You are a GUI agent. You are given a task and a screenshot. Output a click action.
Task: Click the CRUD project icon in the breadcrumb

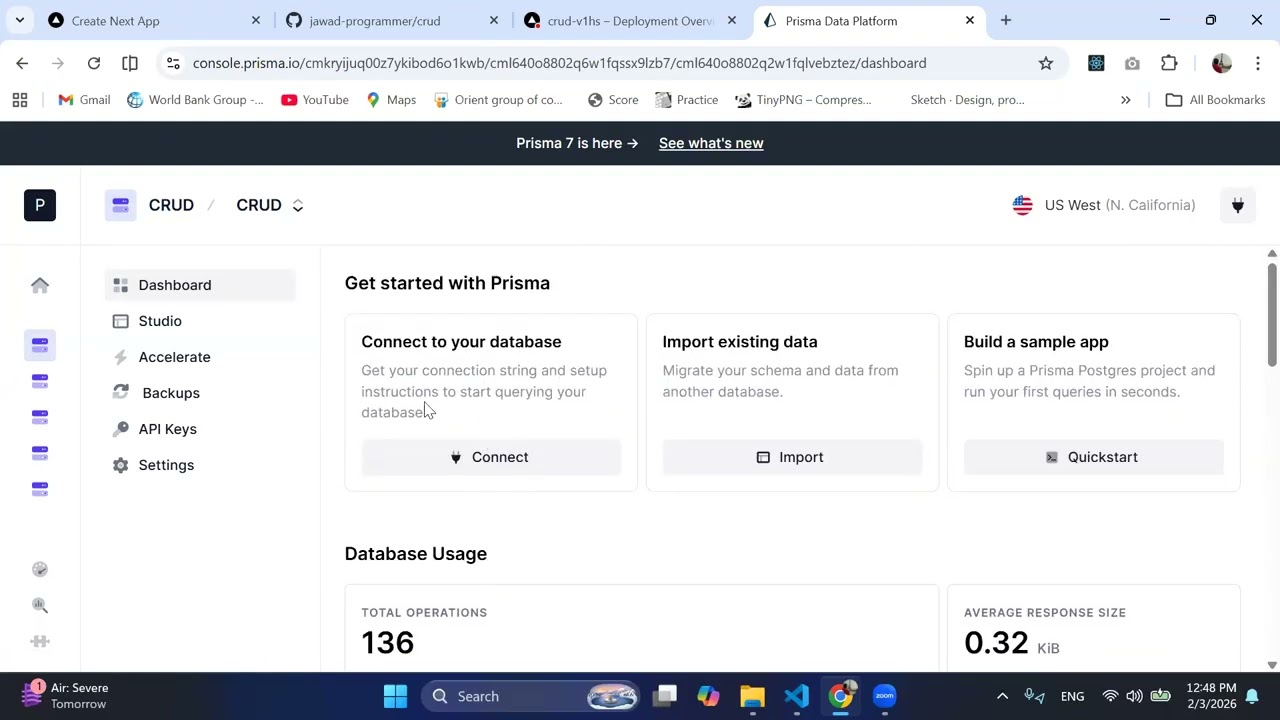[120, 205]
